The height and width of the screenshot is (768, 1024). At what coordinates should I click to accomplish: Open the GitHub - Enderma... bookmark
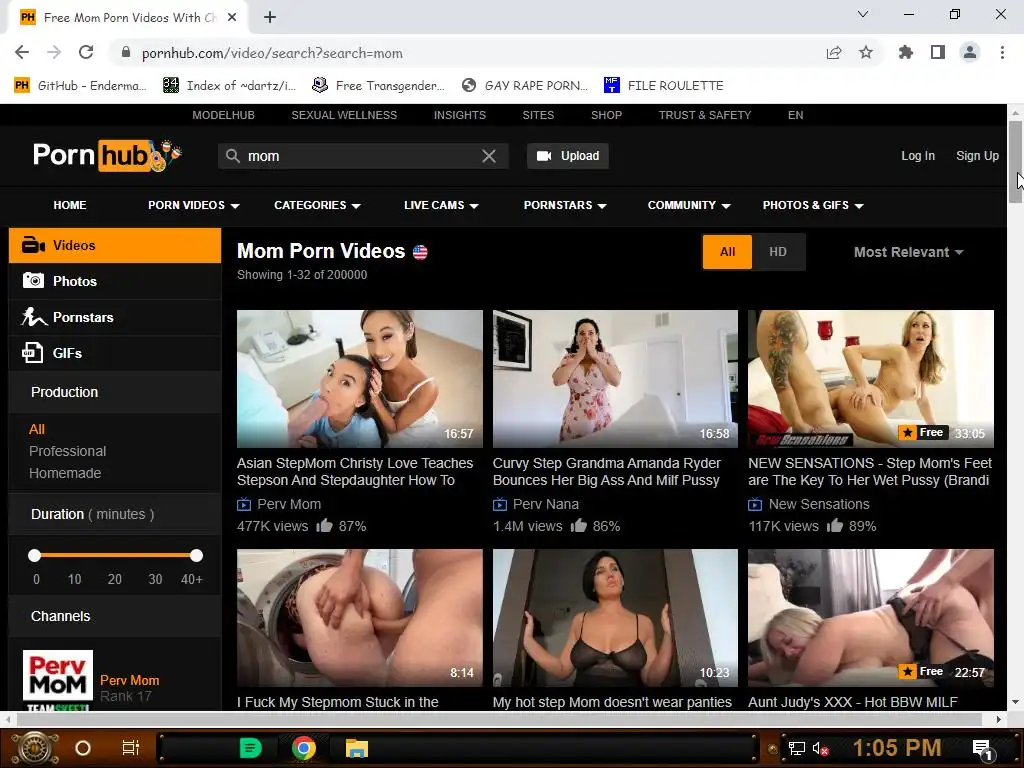(80, 86)
